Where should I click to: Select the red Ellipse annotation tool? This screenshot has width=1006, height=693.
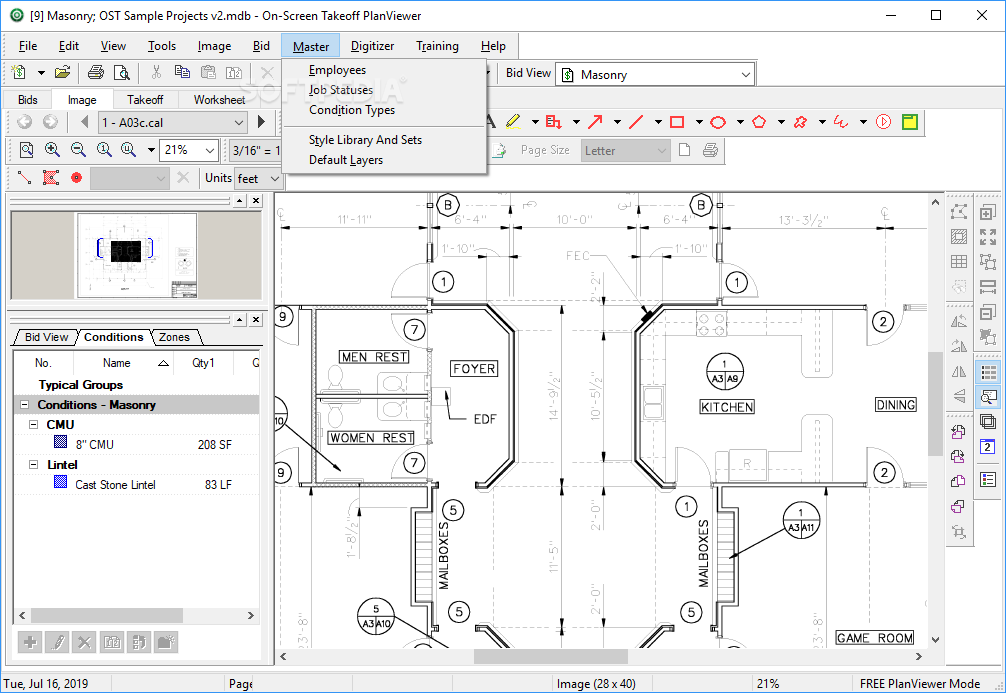tap(718, 122)
